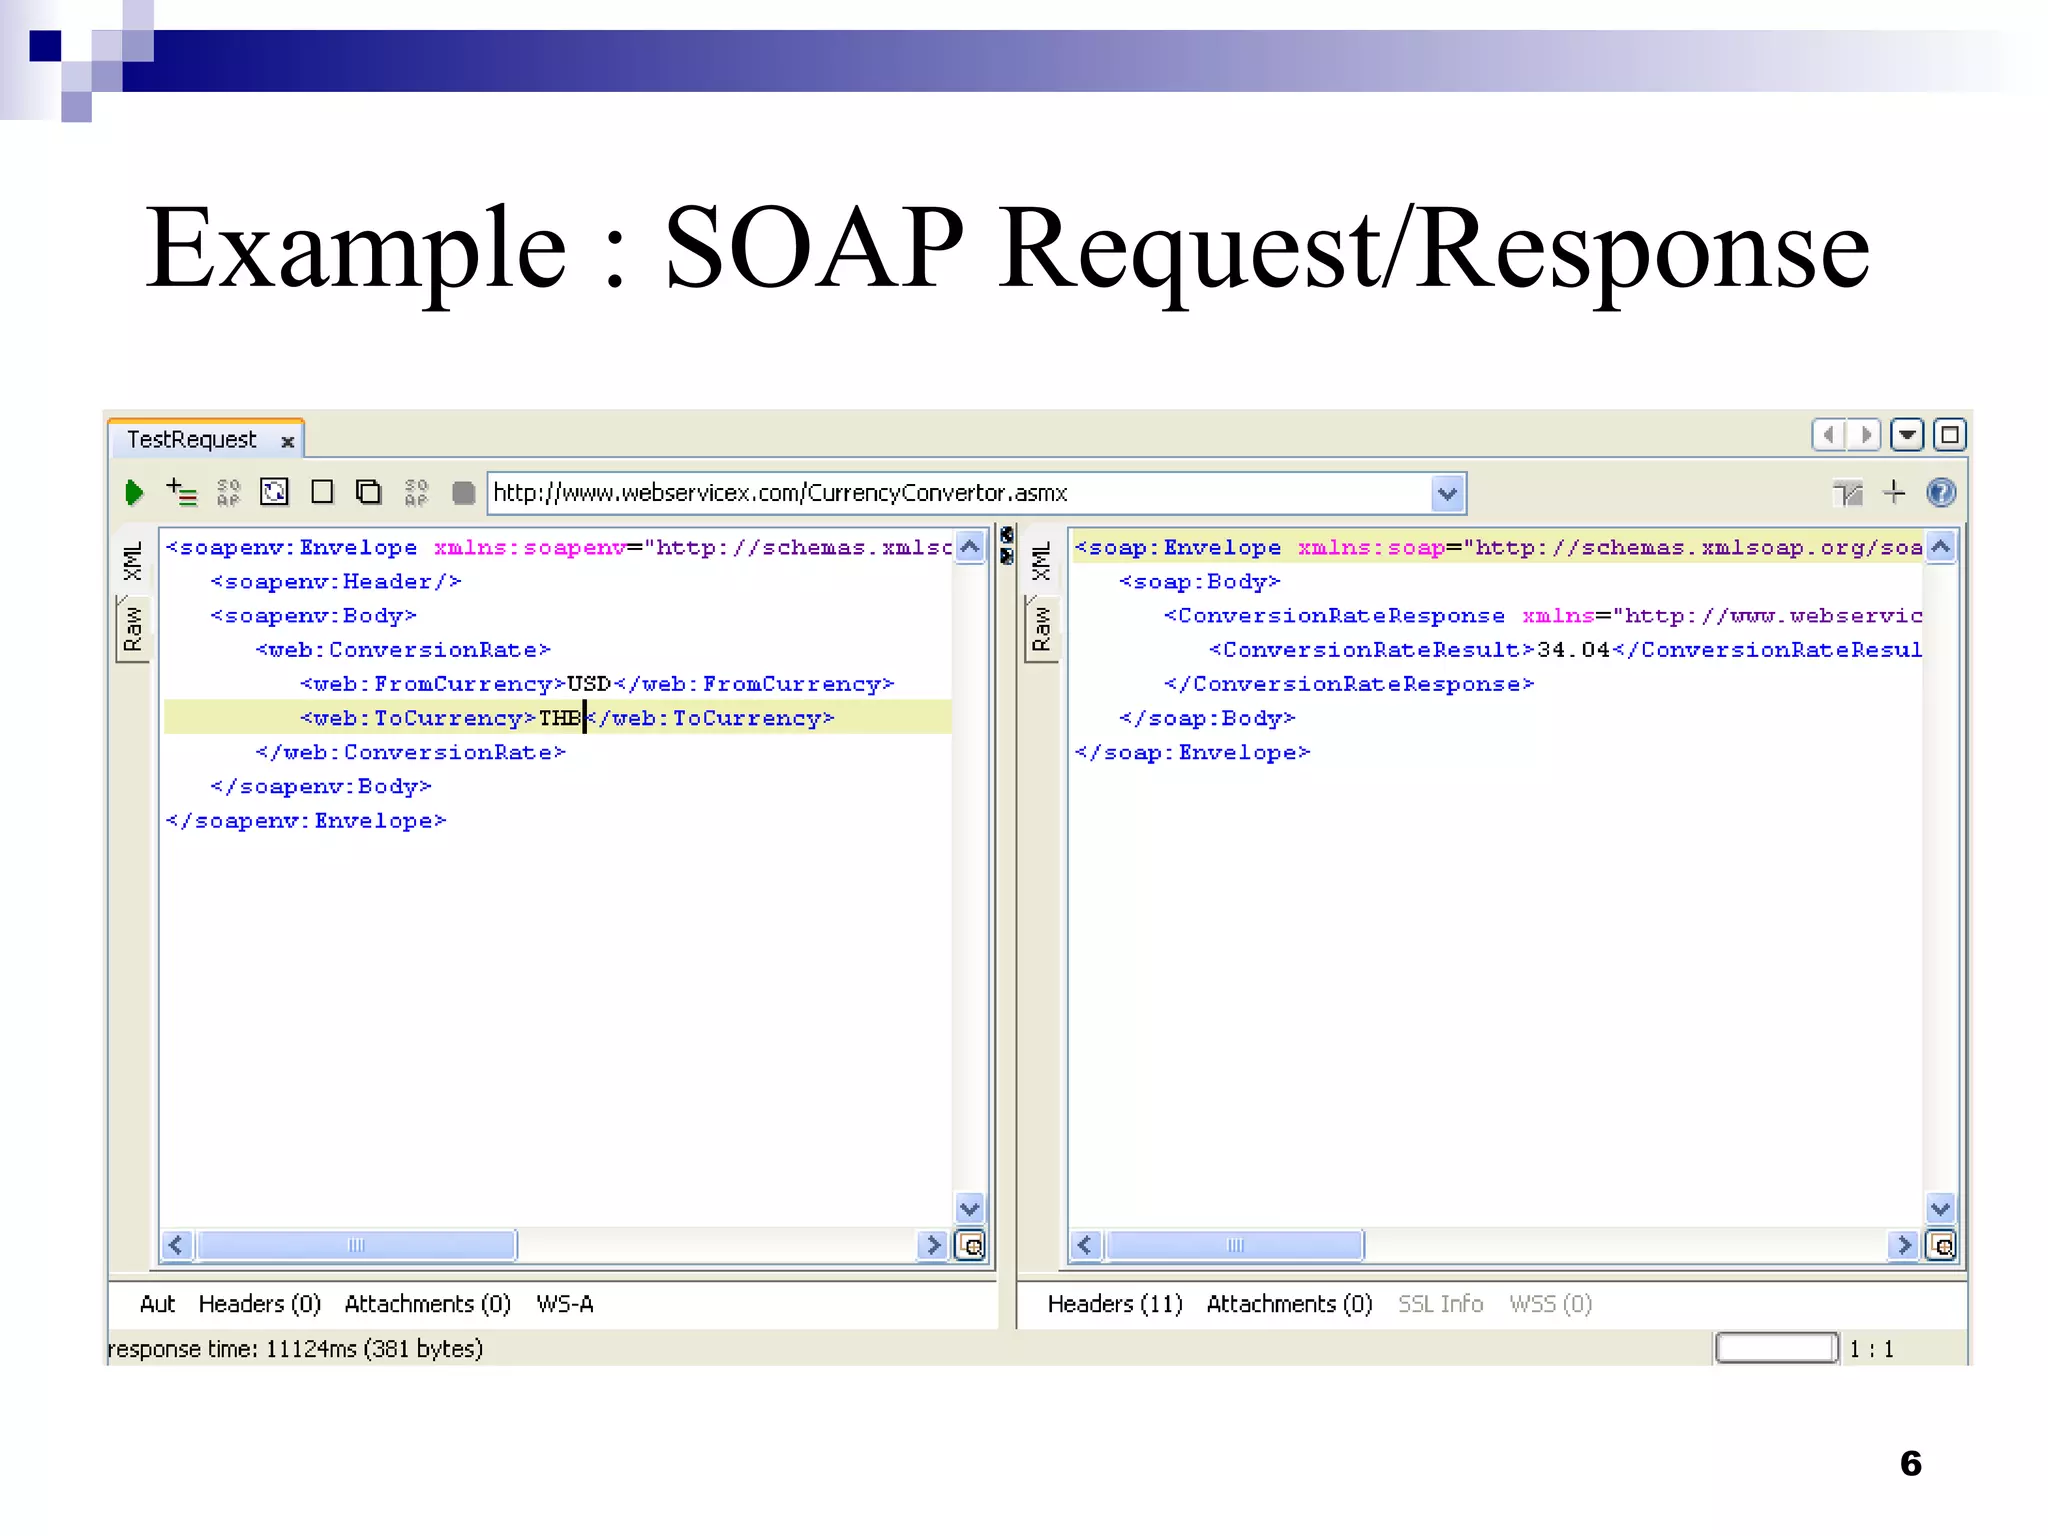Switch response editor to XML view tab
The image size is (2048, 1536).
(1041, 560)
